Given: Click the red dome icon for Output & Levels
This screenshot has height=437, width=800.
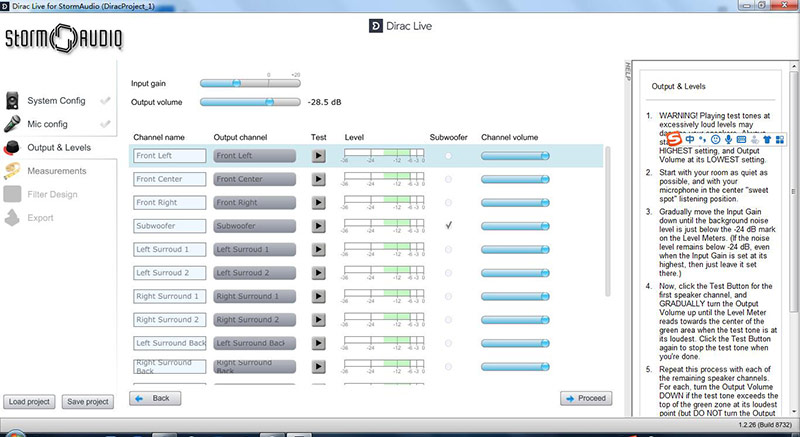Looking at the screenshot, I should (x=11, y=147).
